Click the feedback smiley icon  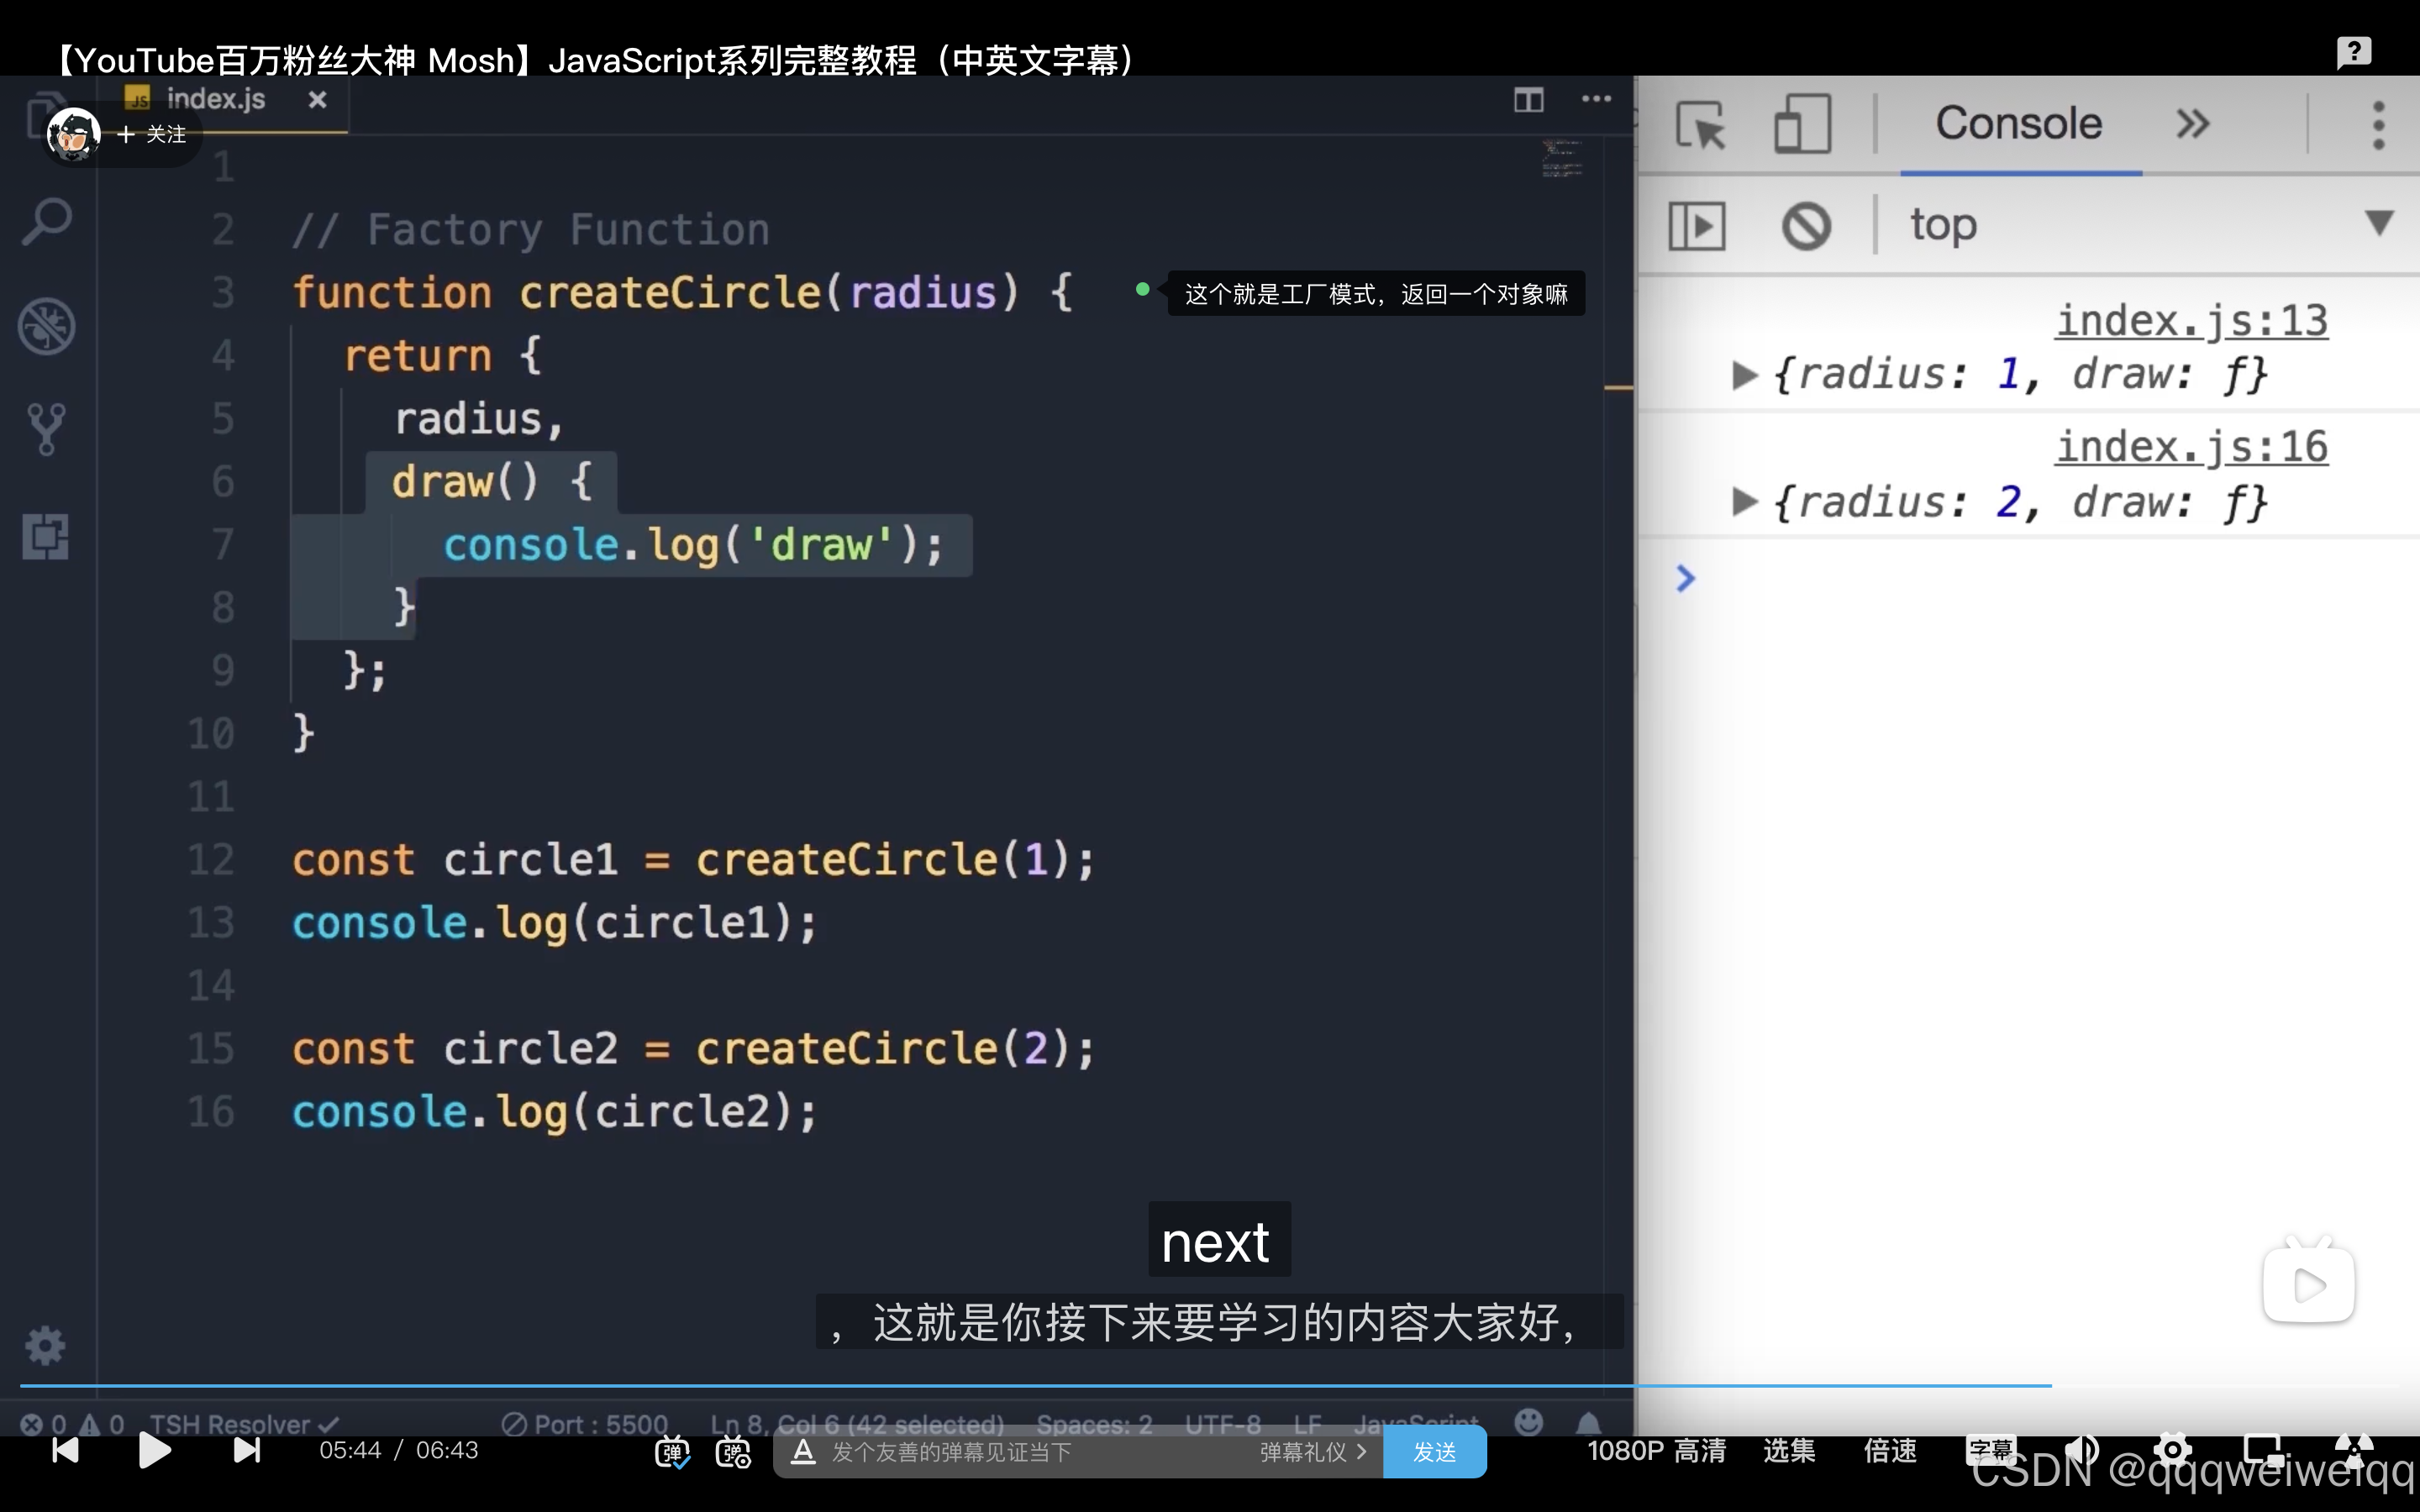point(1528,1422)
